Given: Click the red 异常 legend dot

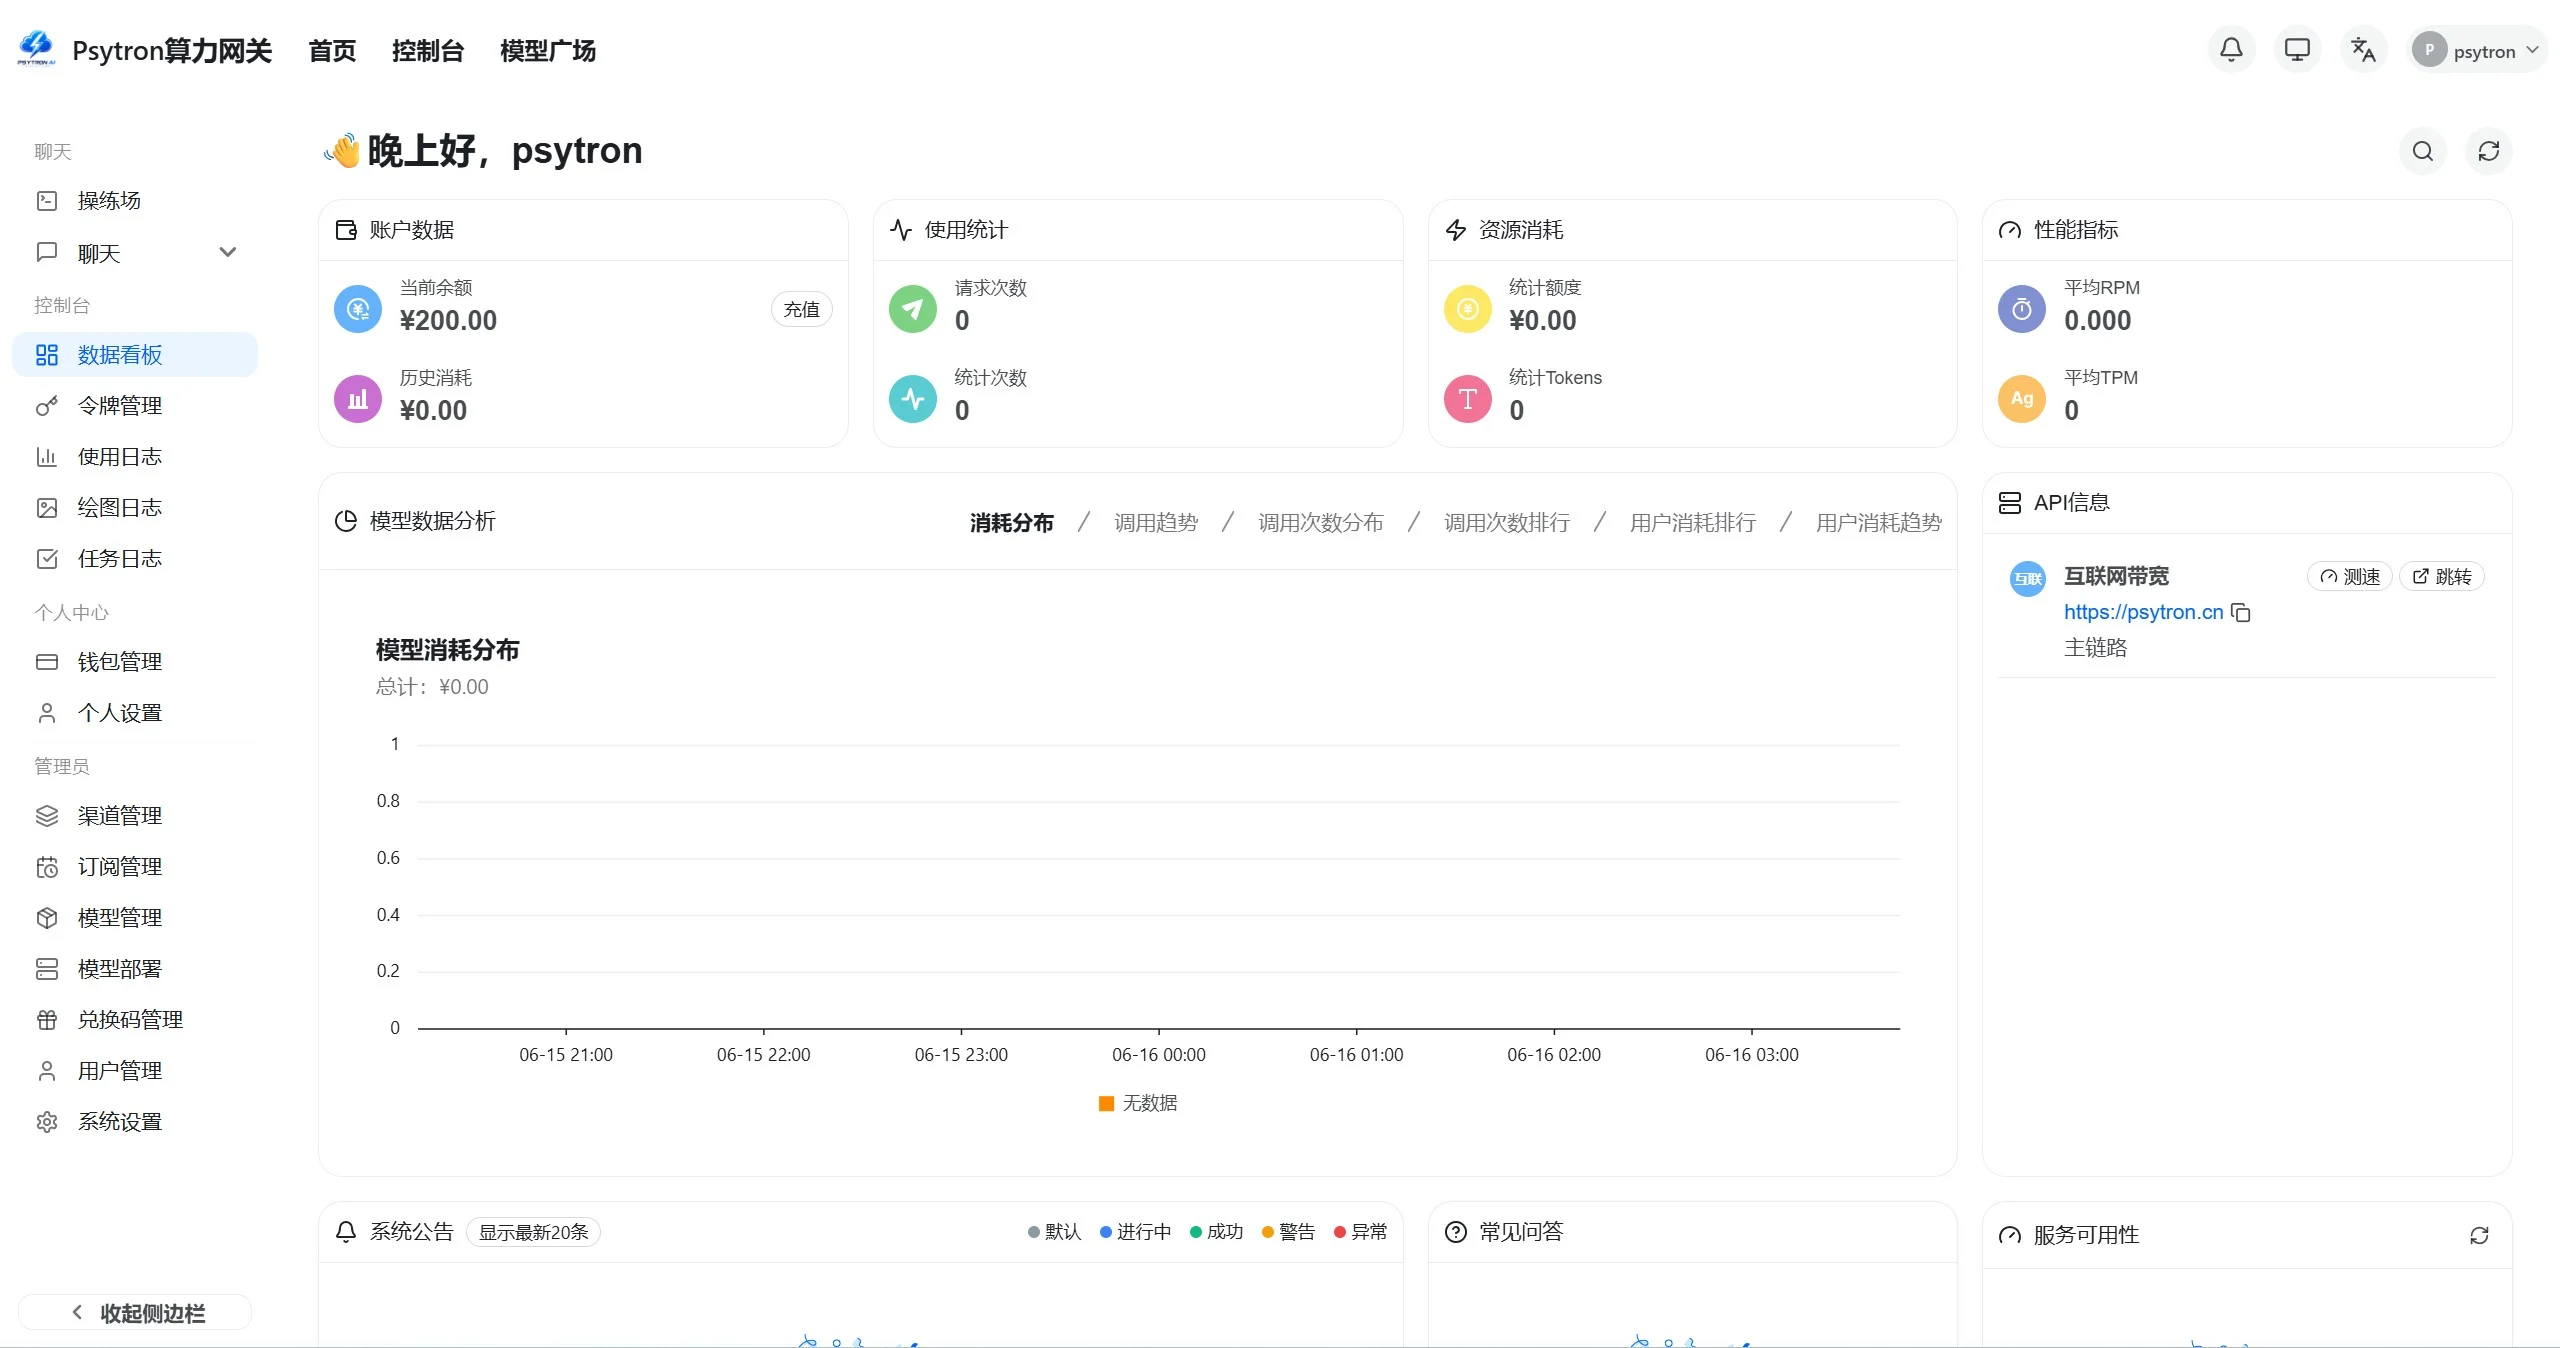Looking at the screenshot, I should (x=1340, y=1232).
